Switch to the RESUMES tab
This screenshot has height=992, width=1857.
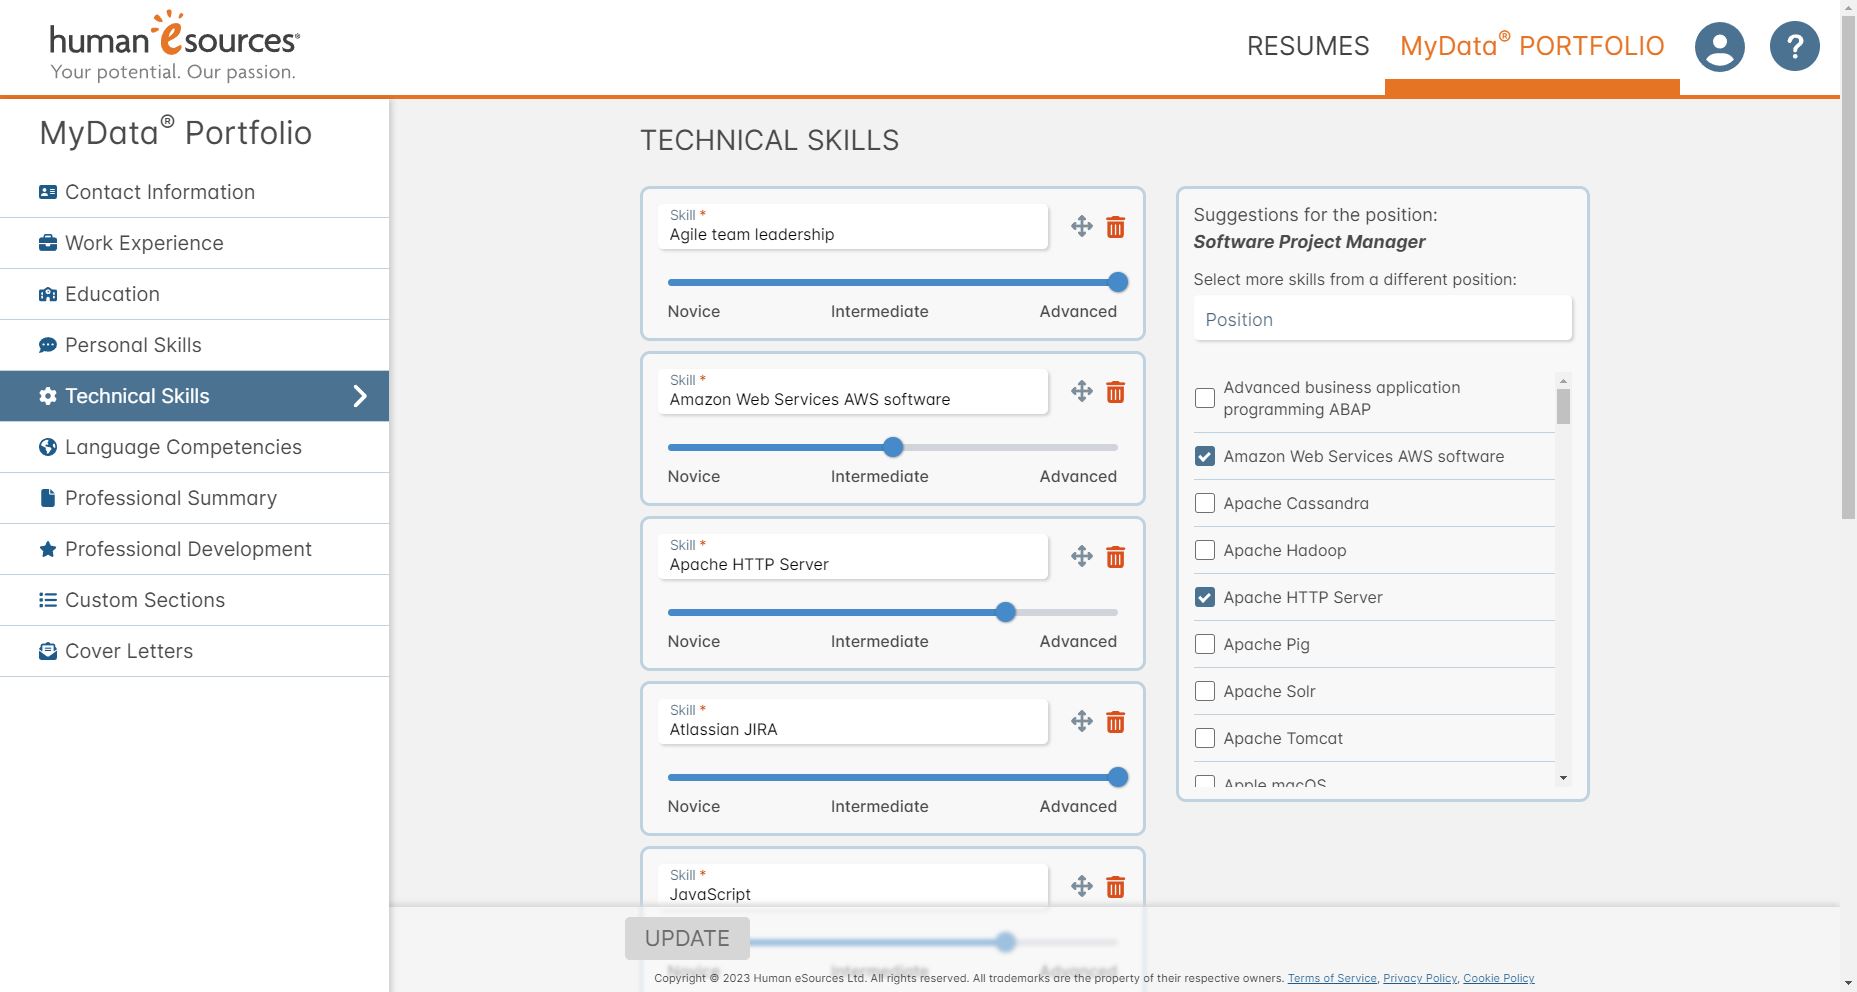pos(1308,46)
